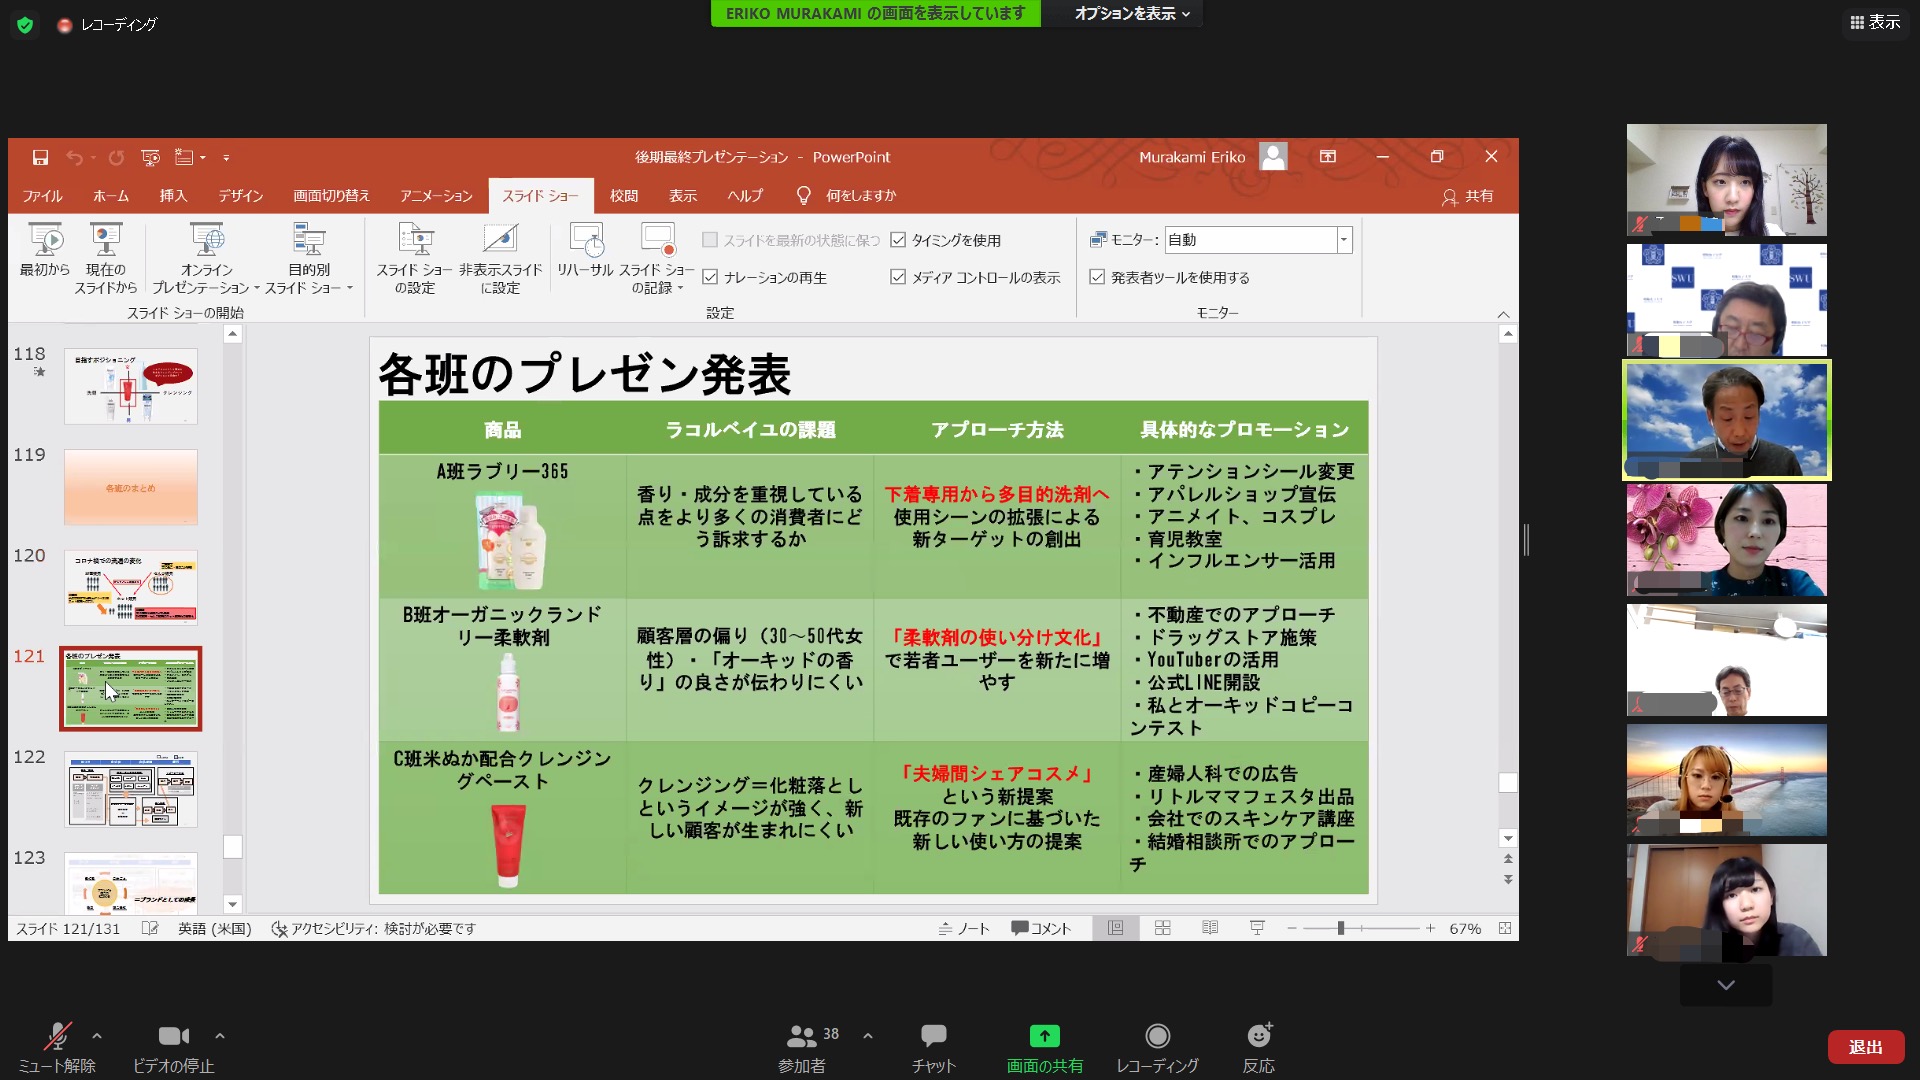
Task: Click Zoom encryption green shield icon
Action: [25, 25]
